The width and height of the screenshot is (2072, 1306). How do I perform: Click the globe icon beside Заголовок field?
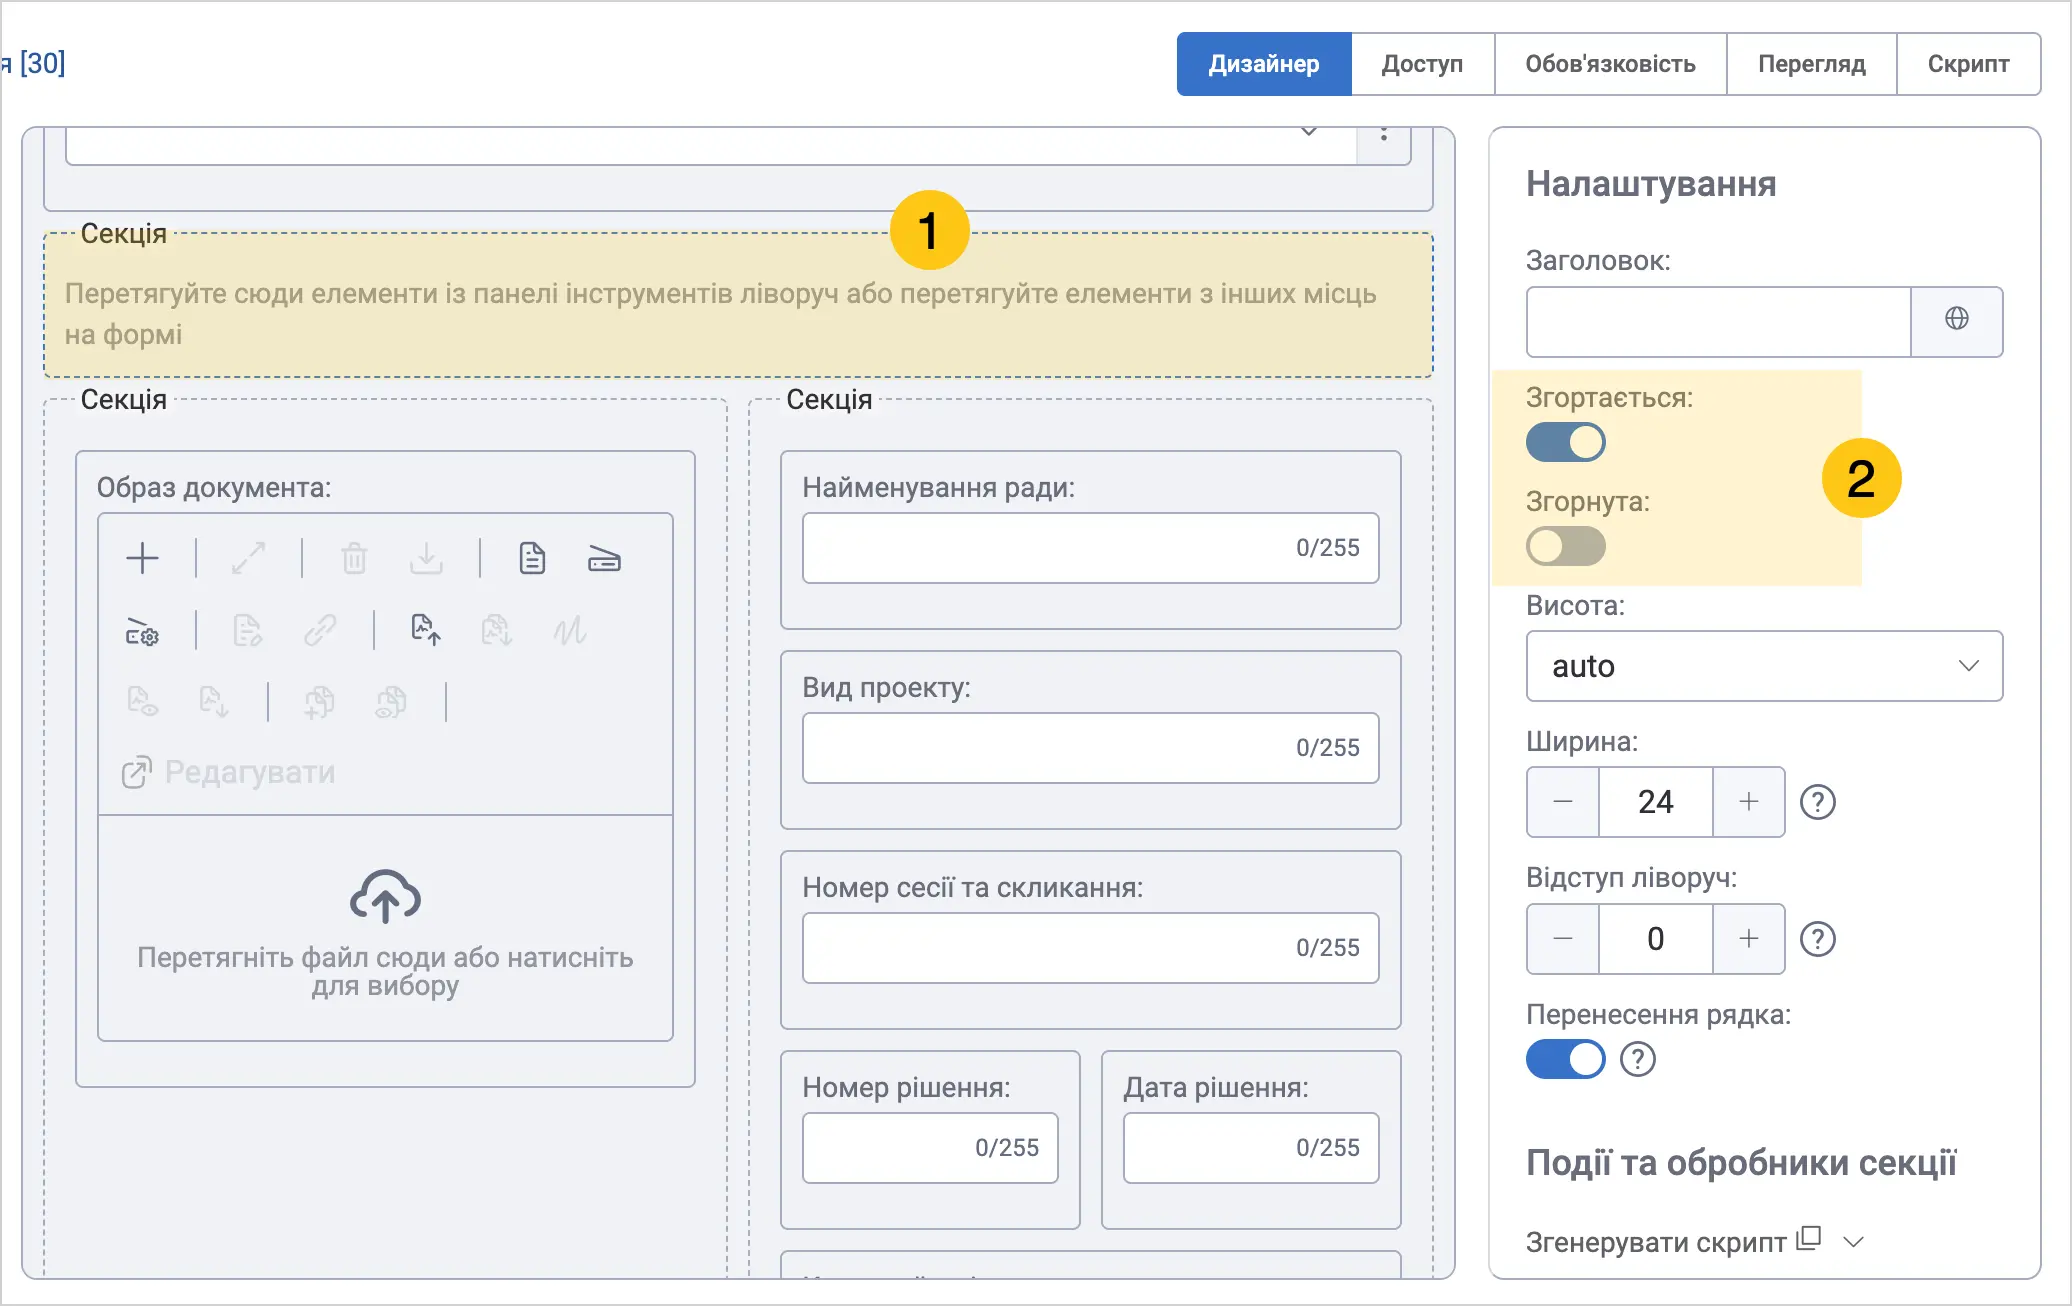(x=1957, y=319)
